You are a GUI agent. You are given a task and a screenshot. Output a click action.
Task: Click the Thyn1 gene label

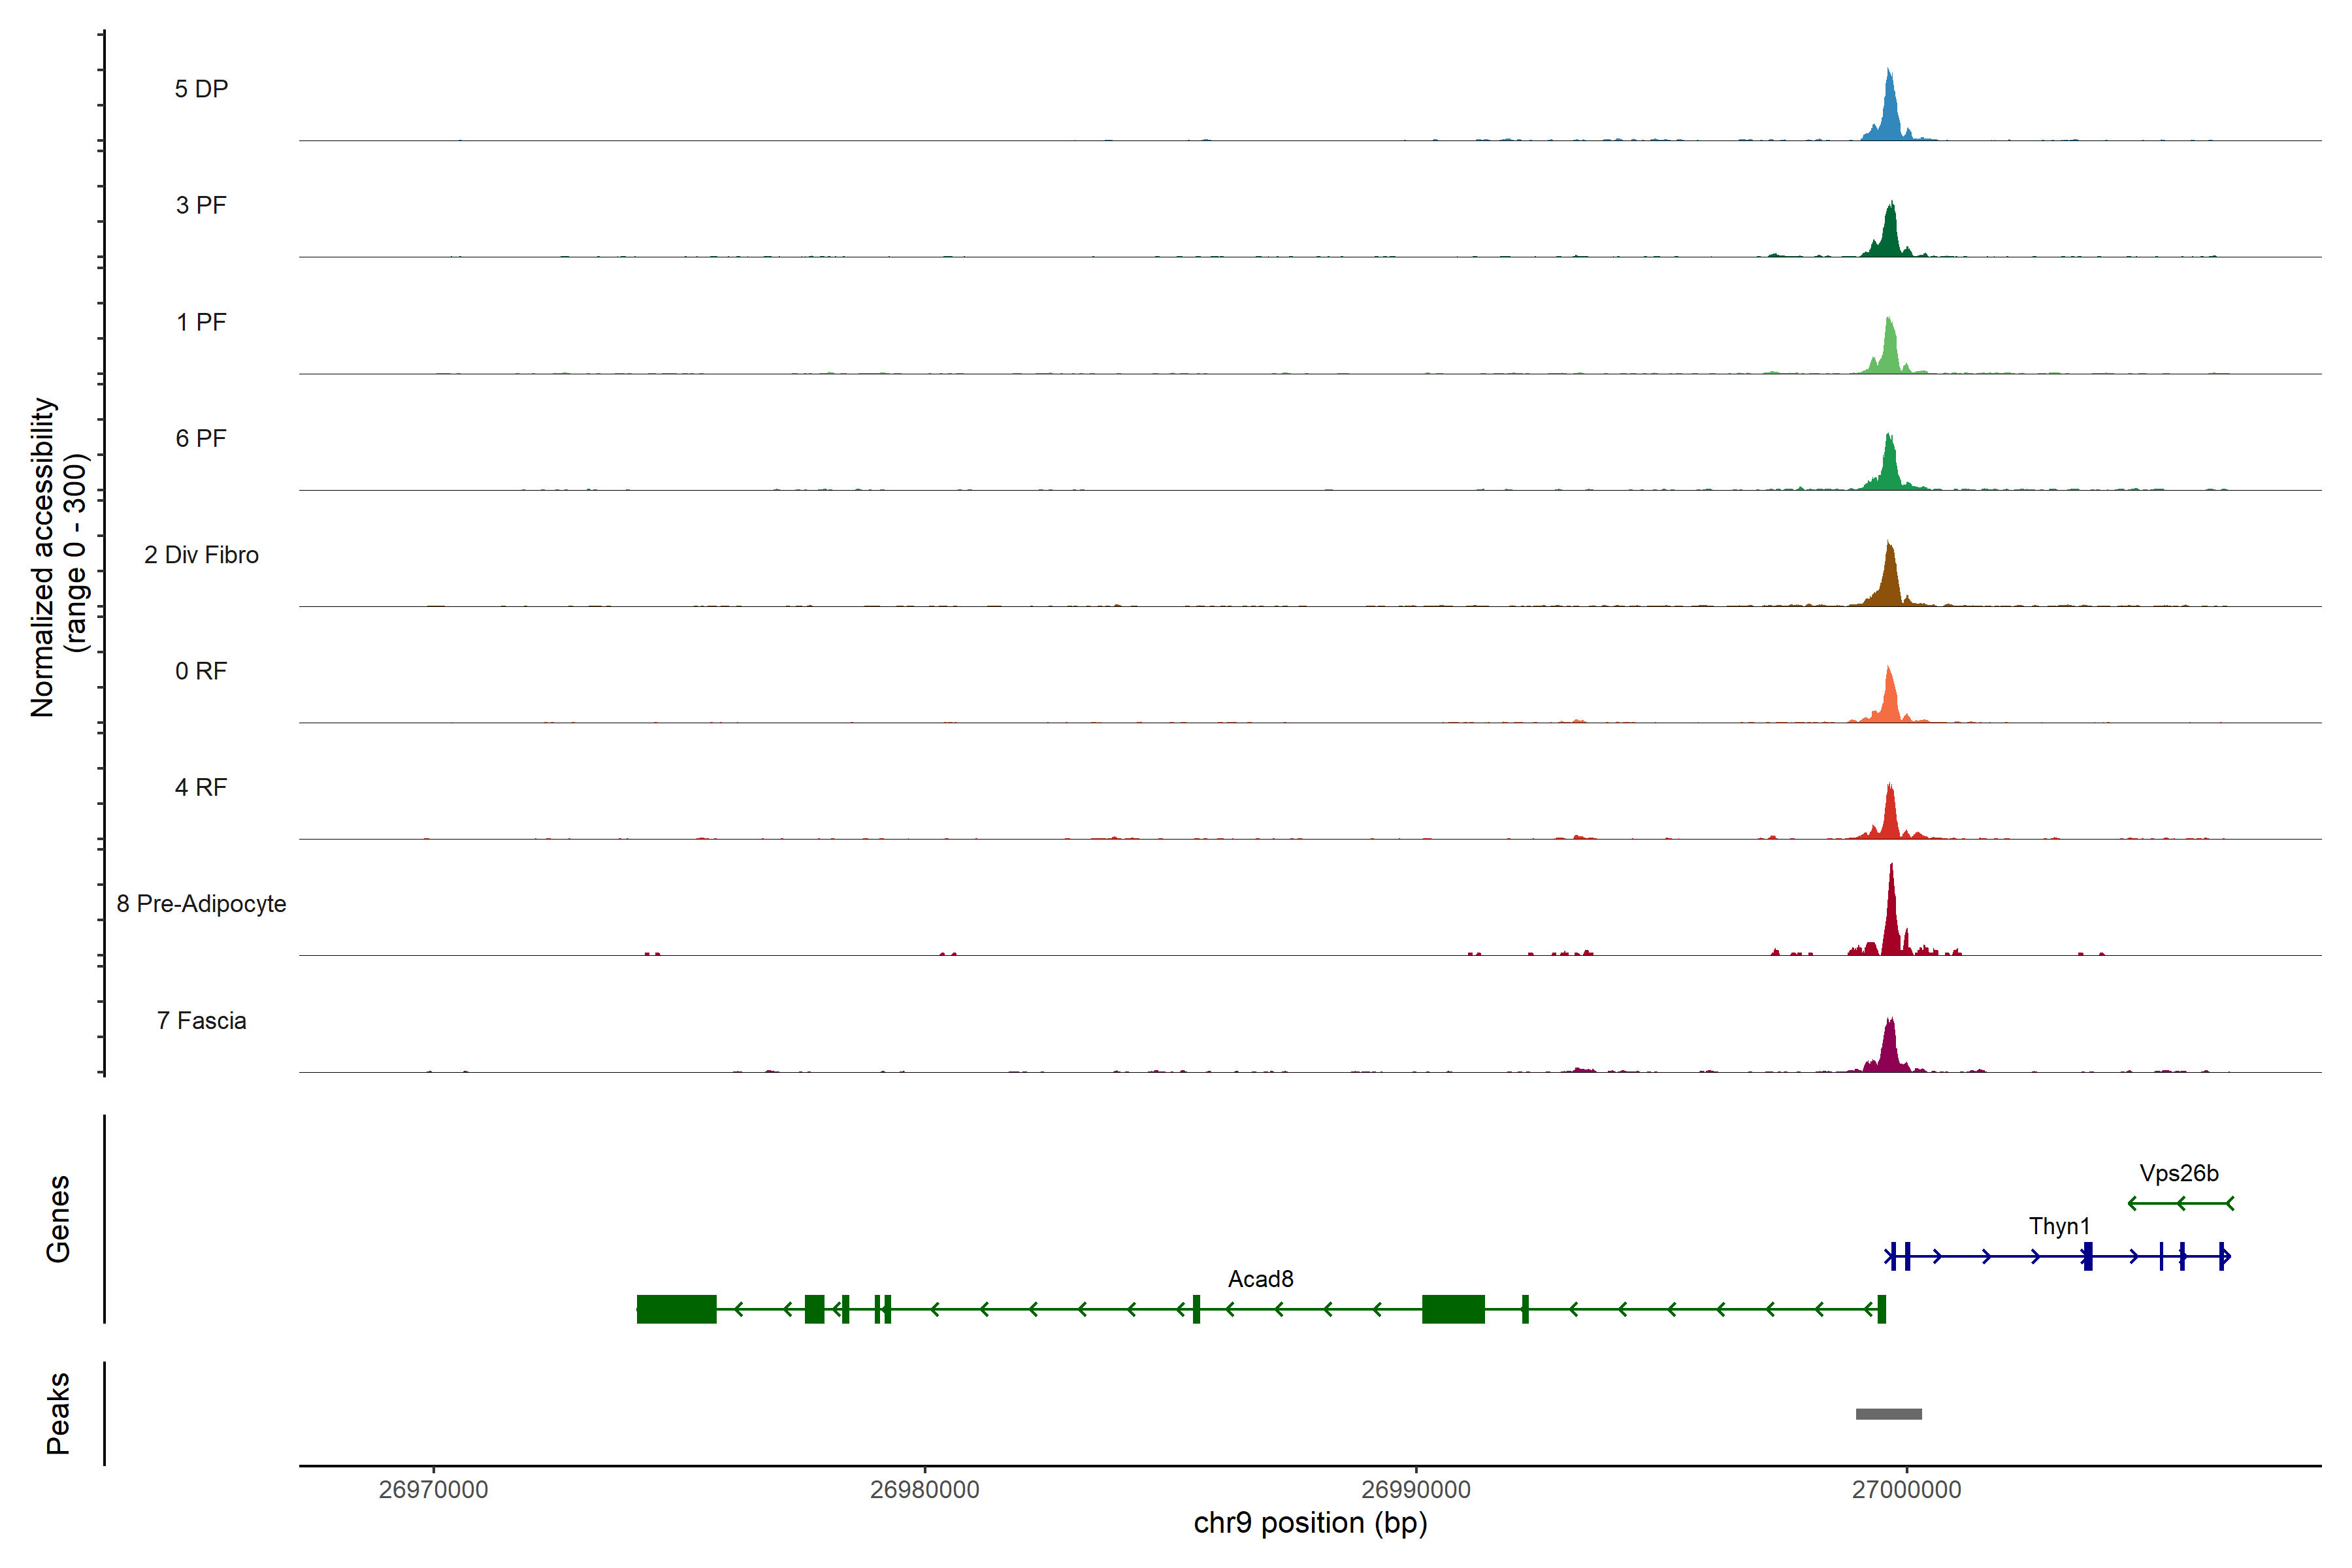pos(2059,1226)
